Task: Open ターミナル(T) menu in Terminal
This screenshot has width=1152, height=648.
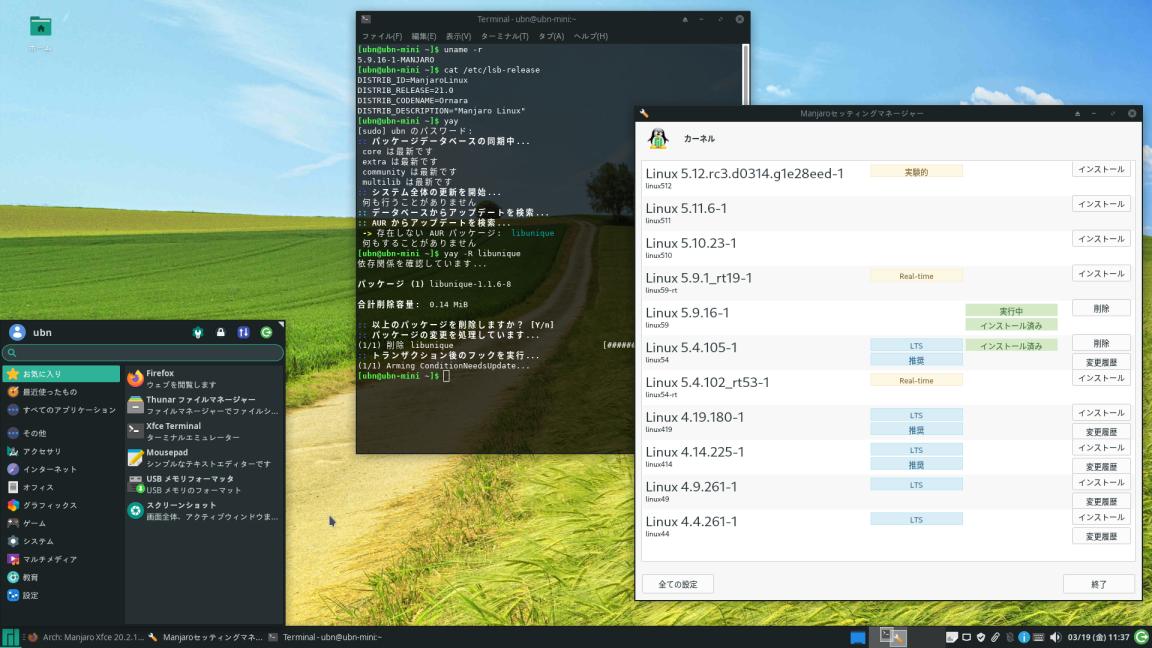Action: point(504,36)
